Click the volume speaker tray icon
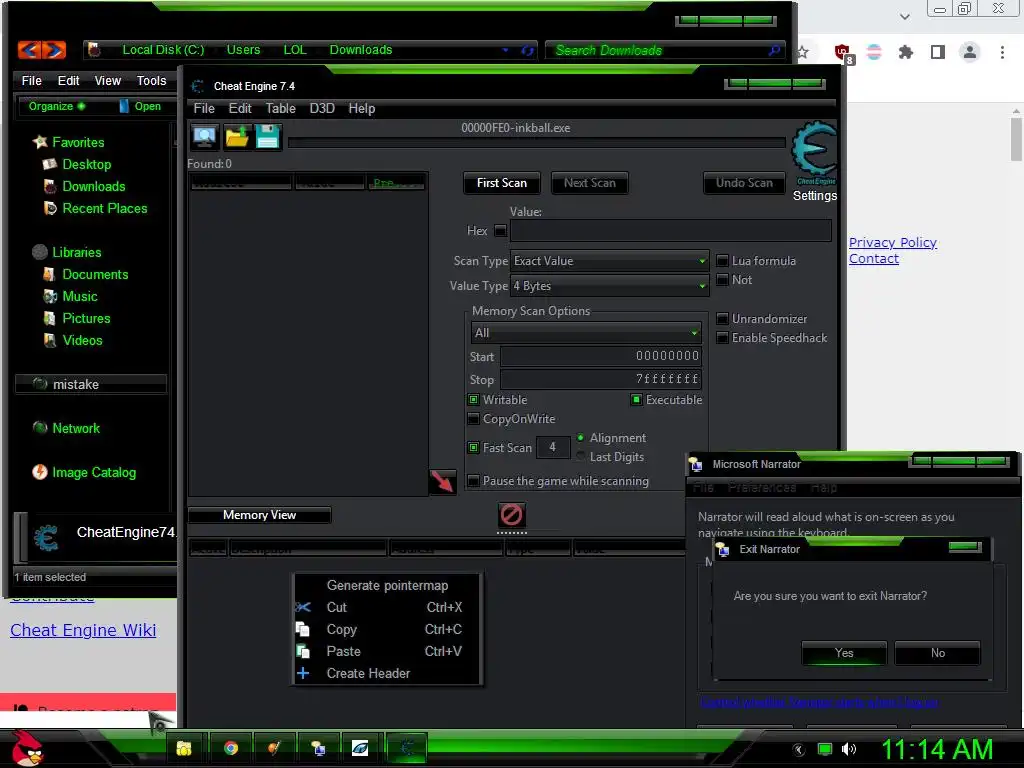1024x768 pixels. tap(848, 749)
